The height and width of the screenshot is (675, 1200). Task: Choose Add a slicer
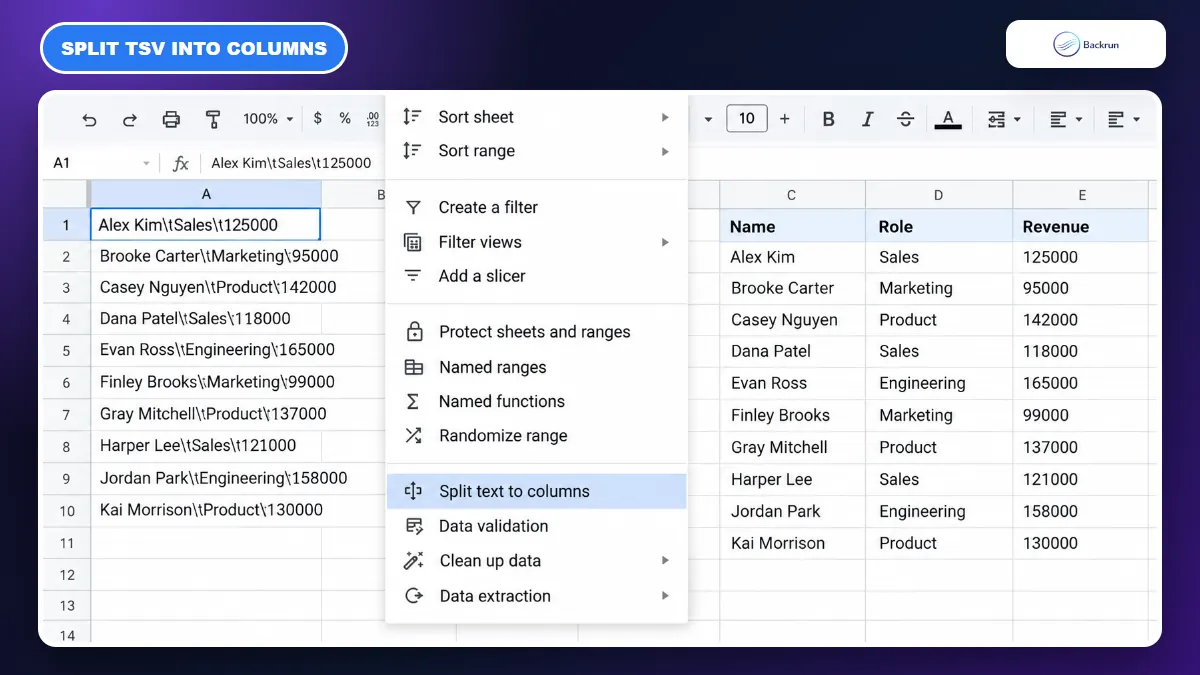point(536,276)
